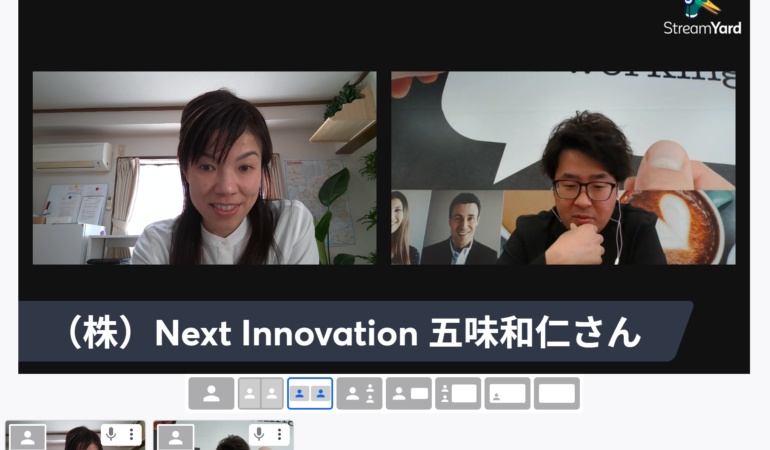This screenshot has height=450, width=770.
Task: Pick the picture-in-picture screen layout
Action: tap(507, 394)
